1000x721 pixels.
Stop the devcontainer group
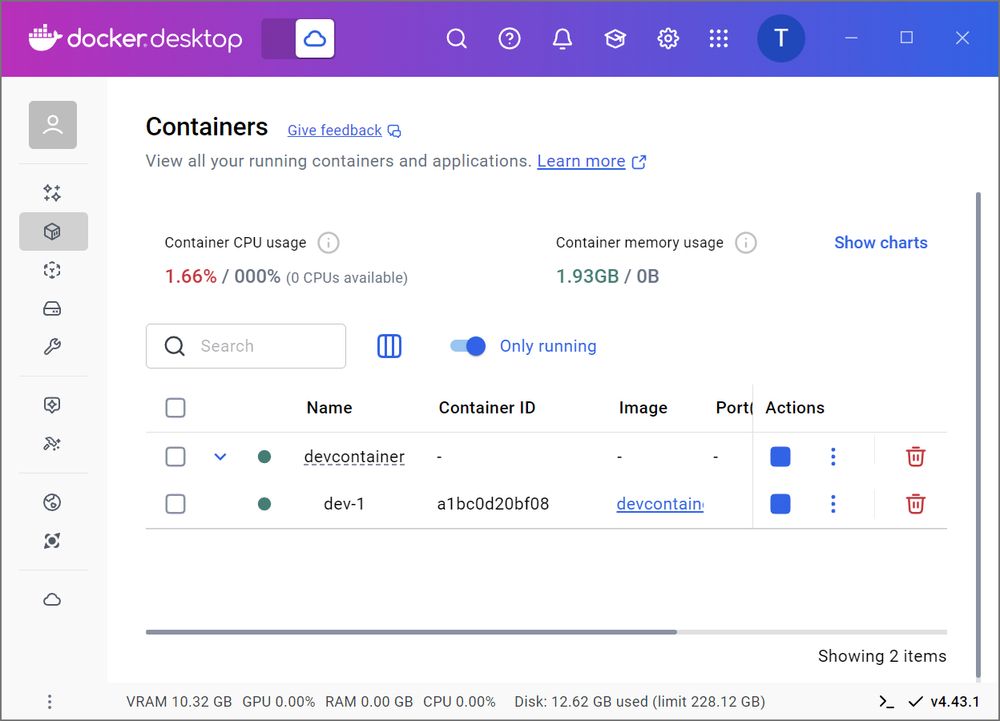tap(781, 456)
